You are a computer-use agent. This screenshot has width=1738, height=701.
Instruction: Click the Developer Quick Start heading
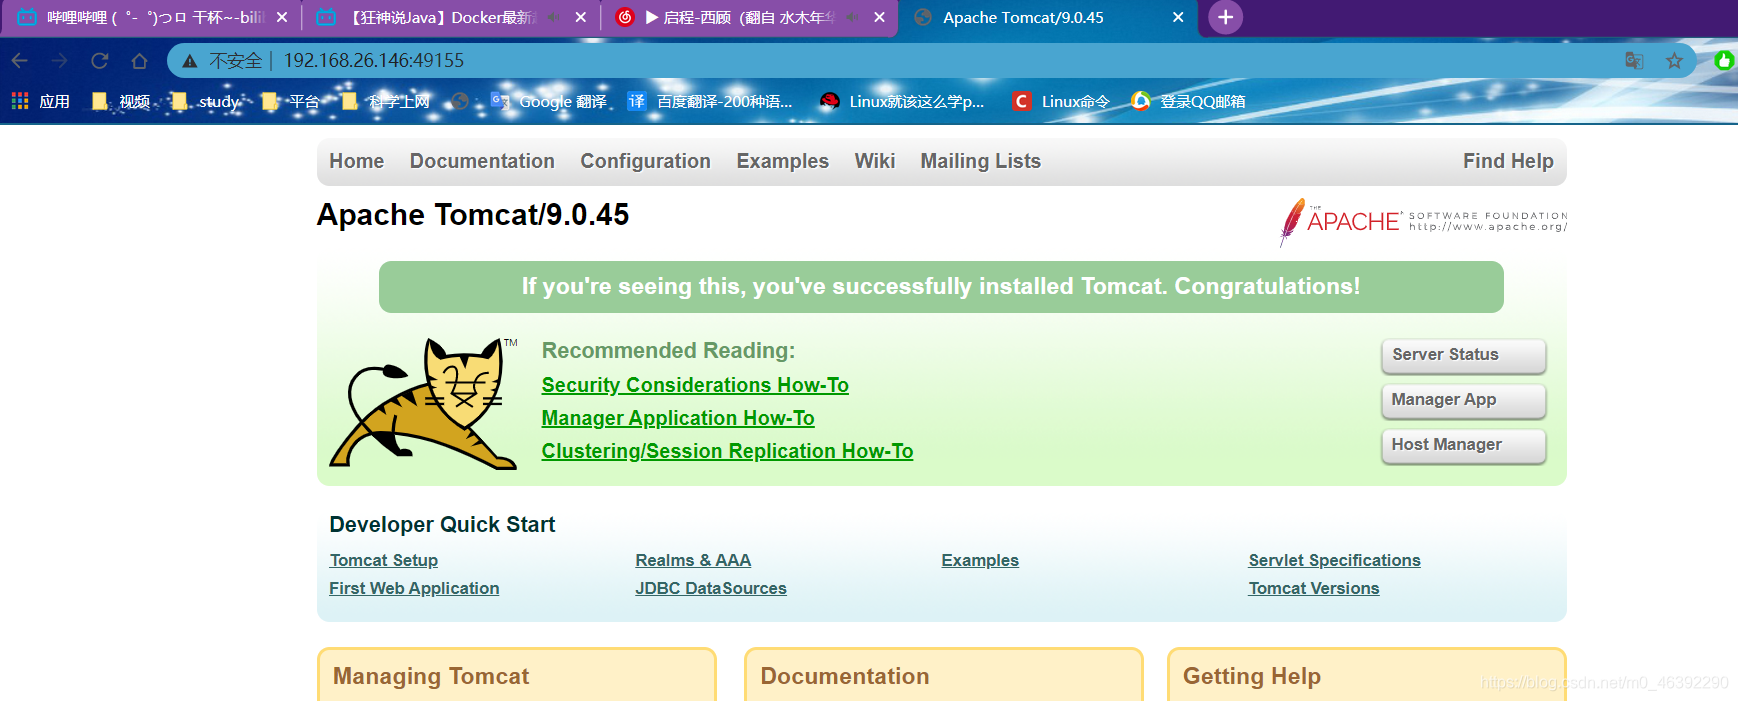point(442,524)
